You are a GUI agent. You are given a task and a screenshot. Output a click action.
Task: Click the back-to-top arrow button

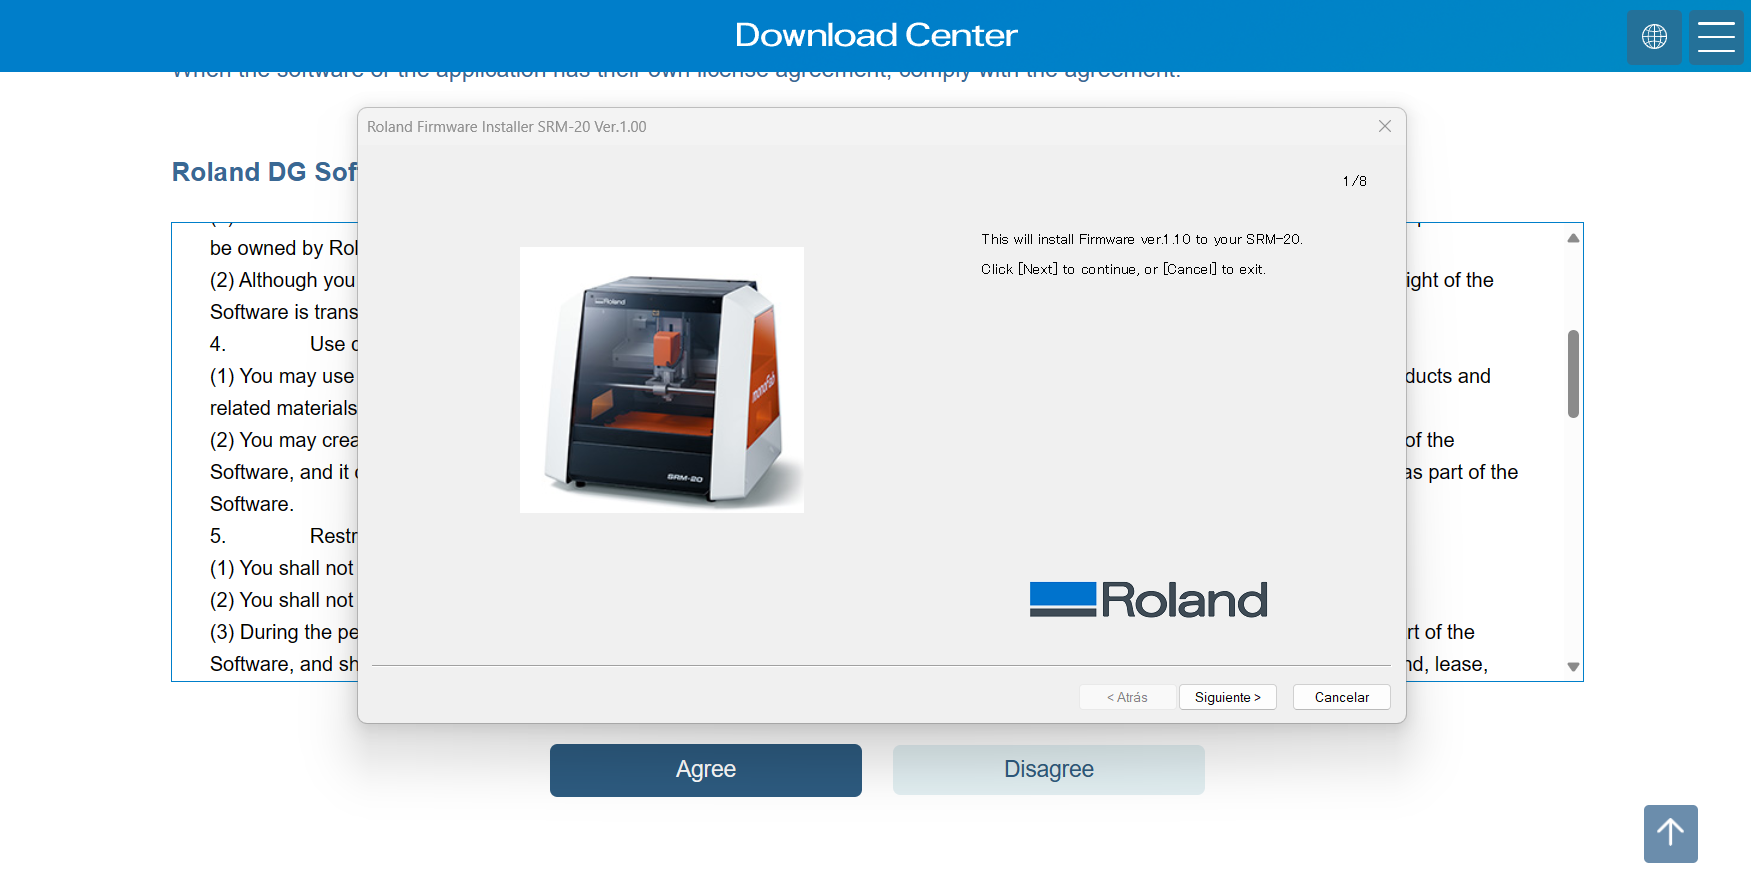click(1670, 833)
